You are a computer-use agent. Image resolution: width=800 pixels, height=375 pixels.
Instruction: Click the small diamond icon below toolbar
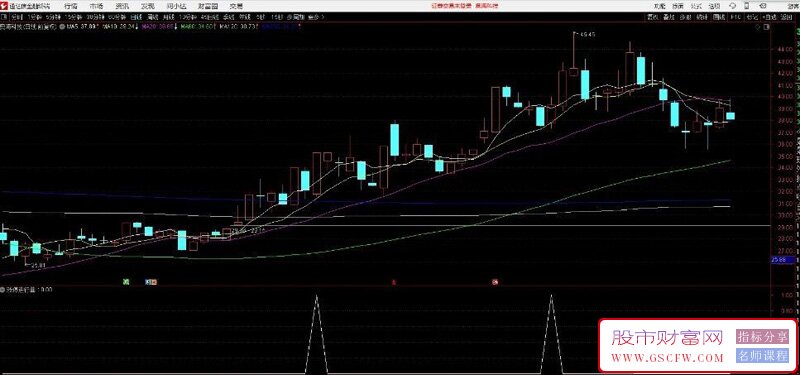click(758, 27)
